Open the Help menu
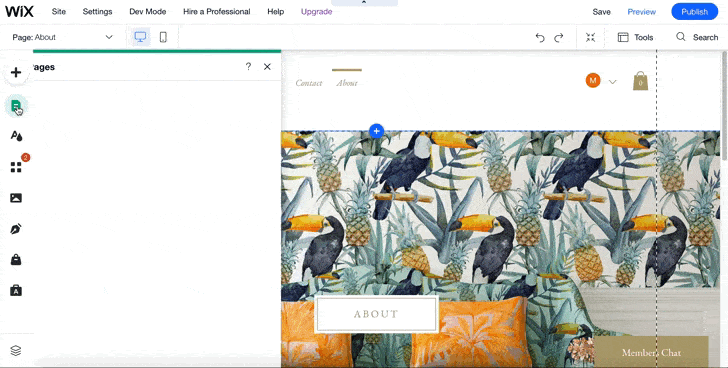Viewport: 728px width, 368px height. pos(276,12)
